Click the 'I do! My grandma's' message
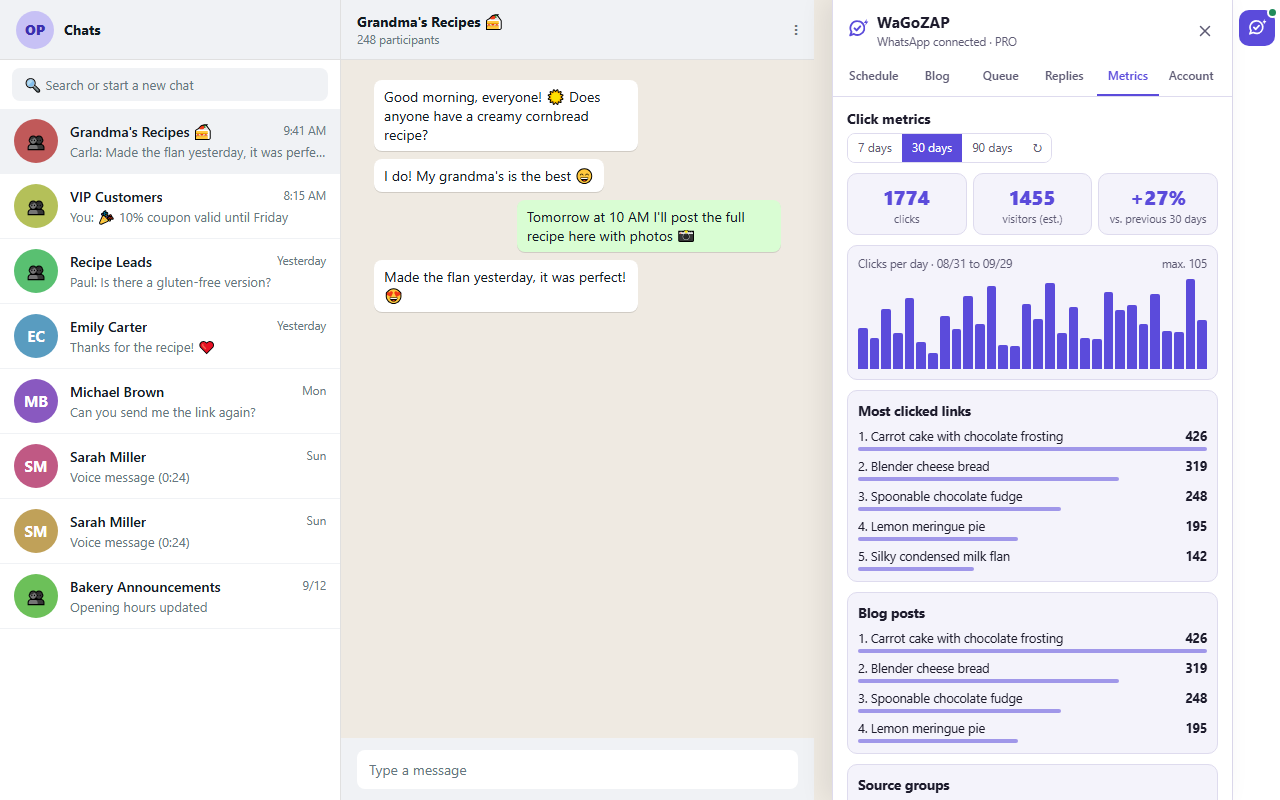This screenshot has height=800, width=1280. [x=489, y=176]
